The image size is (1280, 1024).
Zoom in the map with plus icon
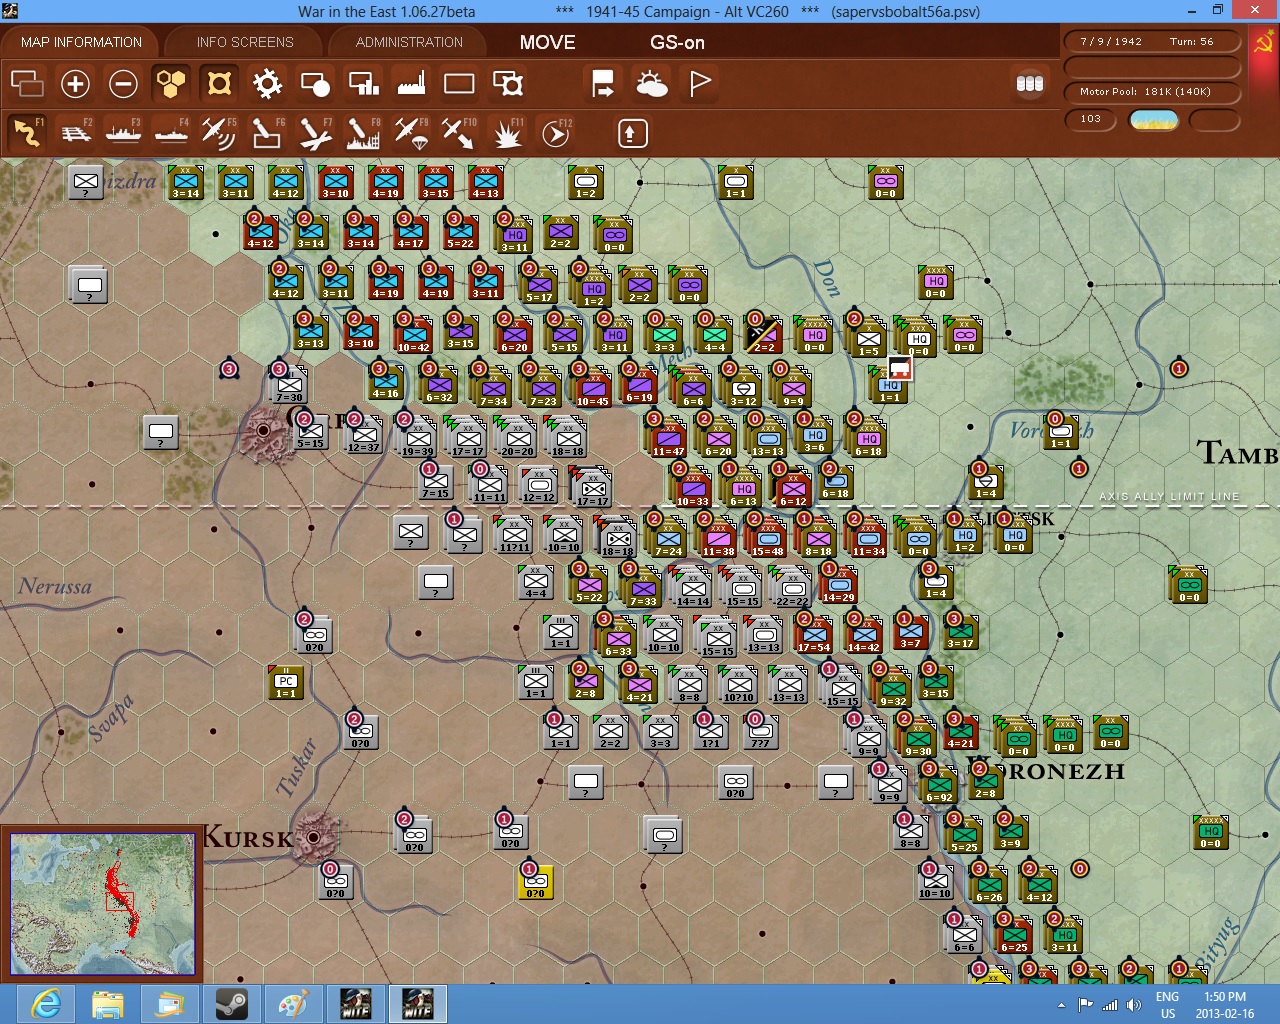coord(75,83)
